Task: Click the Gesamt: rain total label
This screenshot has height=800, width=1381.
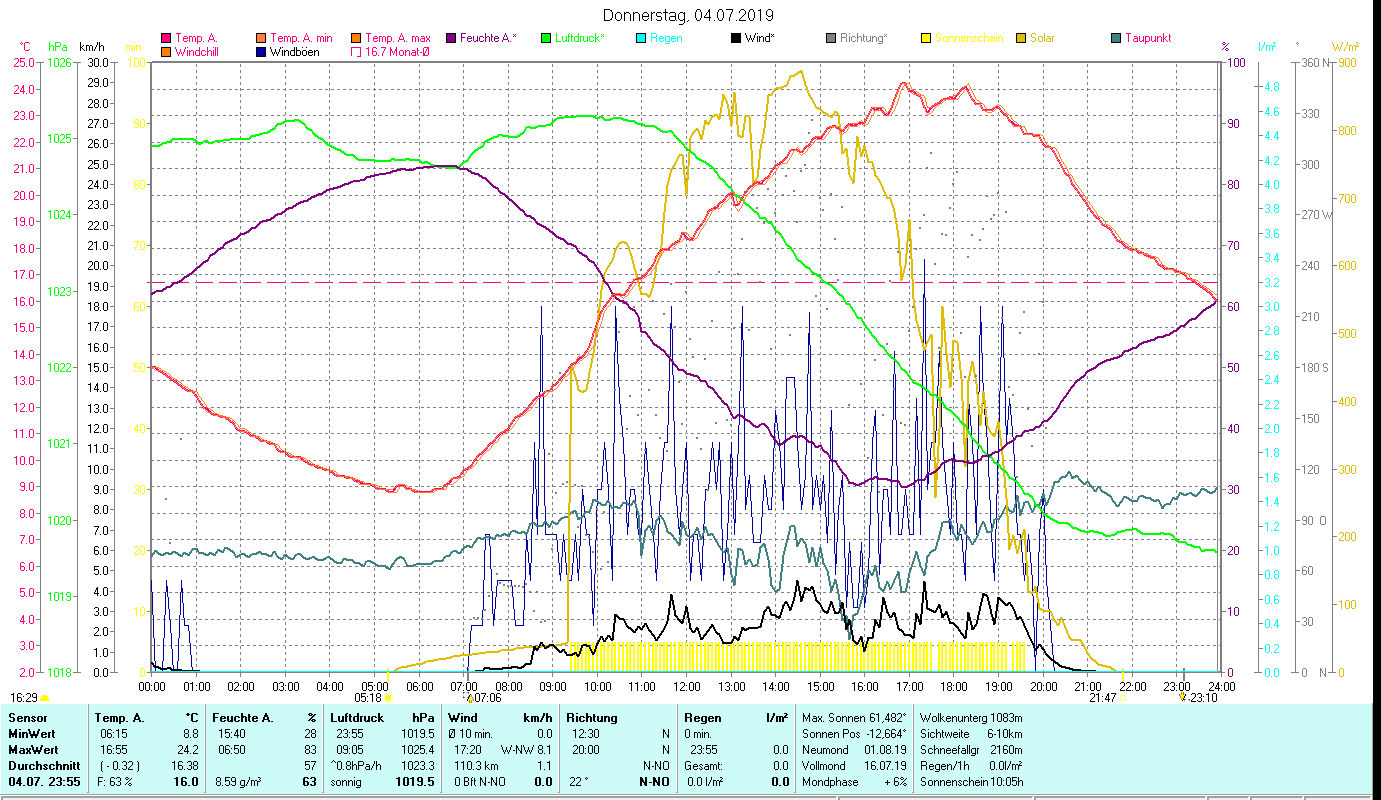Action: (x=705, y=764)
